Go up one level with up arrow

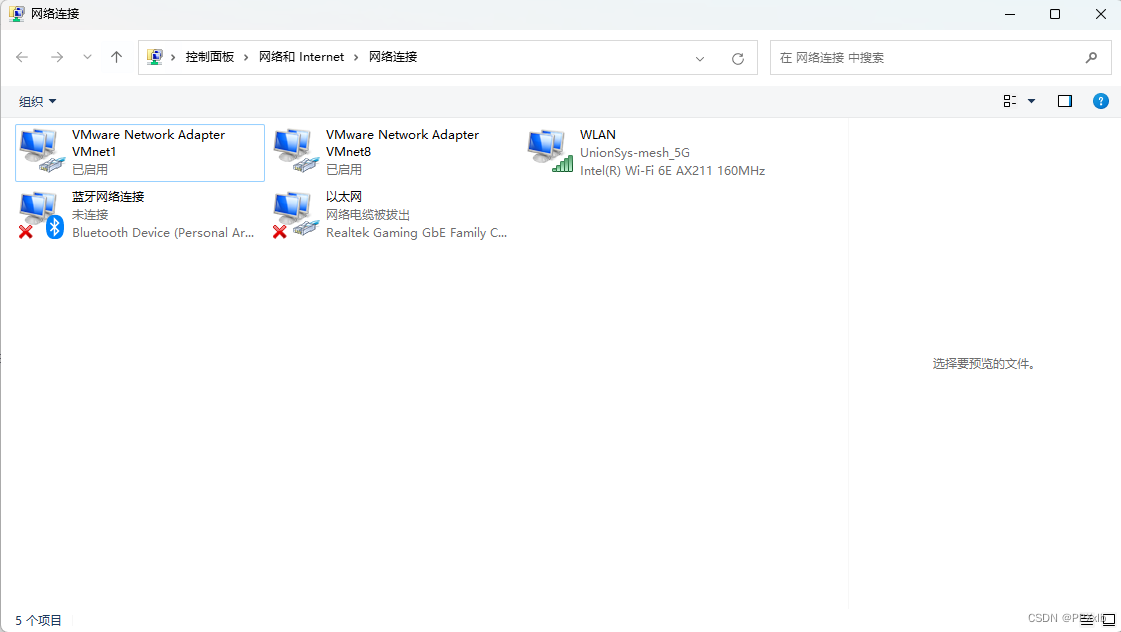point(117,57)
